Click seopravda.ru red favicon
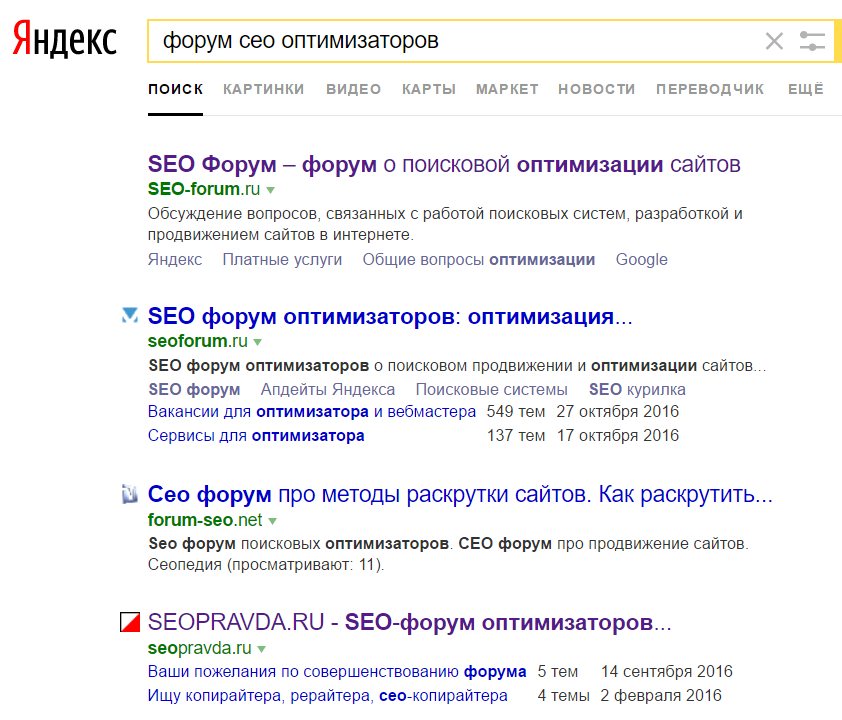Image resolution: width=842 pixels, height=720 pixels. click(x=129, y=622)
